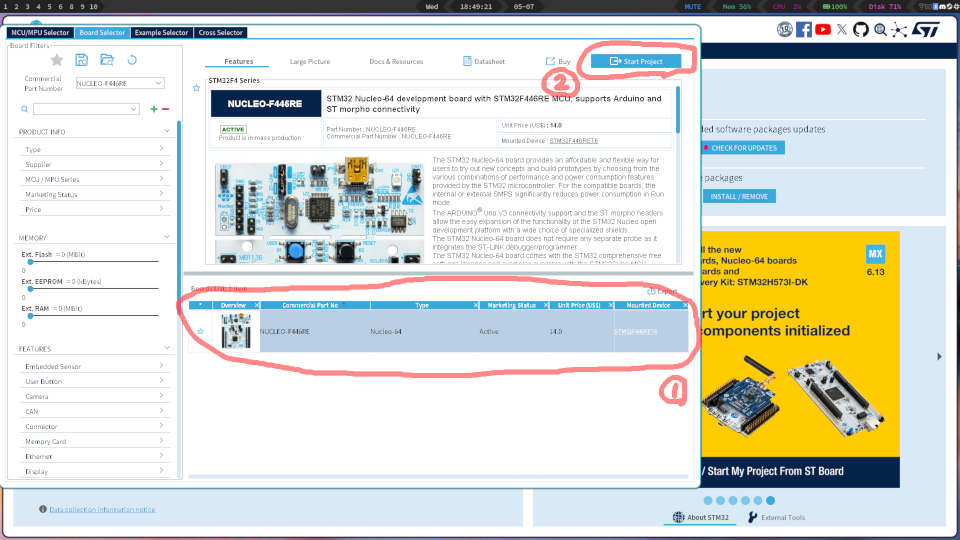Screen dimensions: 960x540
Task: Click the magnifier search icon in filters
Action: point(24,109)
